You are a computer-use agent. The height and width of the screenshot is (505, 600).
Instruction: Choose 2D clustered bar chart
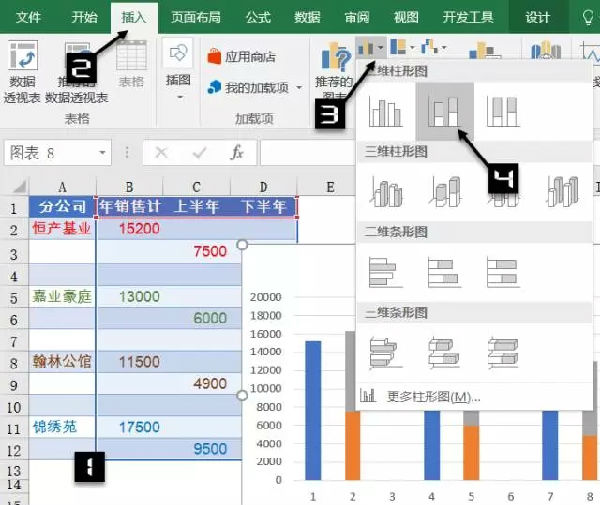(x=385, y=272)
